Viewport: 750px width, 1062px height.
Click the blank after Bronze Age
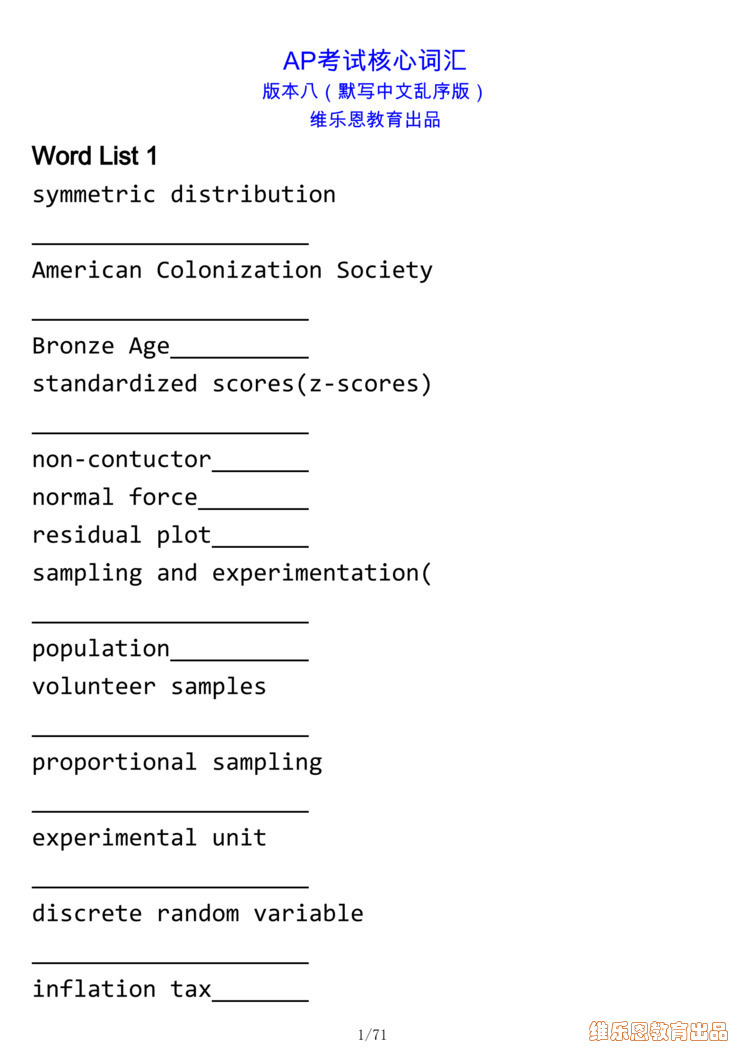tap(239, 354)
